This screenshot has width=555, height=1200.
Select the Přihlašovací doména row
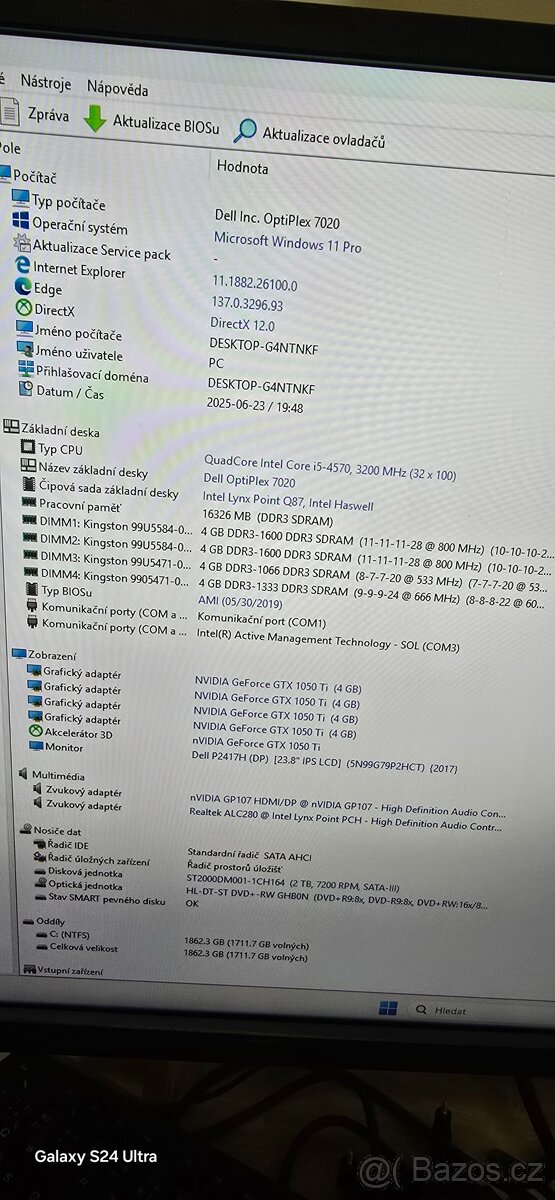83,374
